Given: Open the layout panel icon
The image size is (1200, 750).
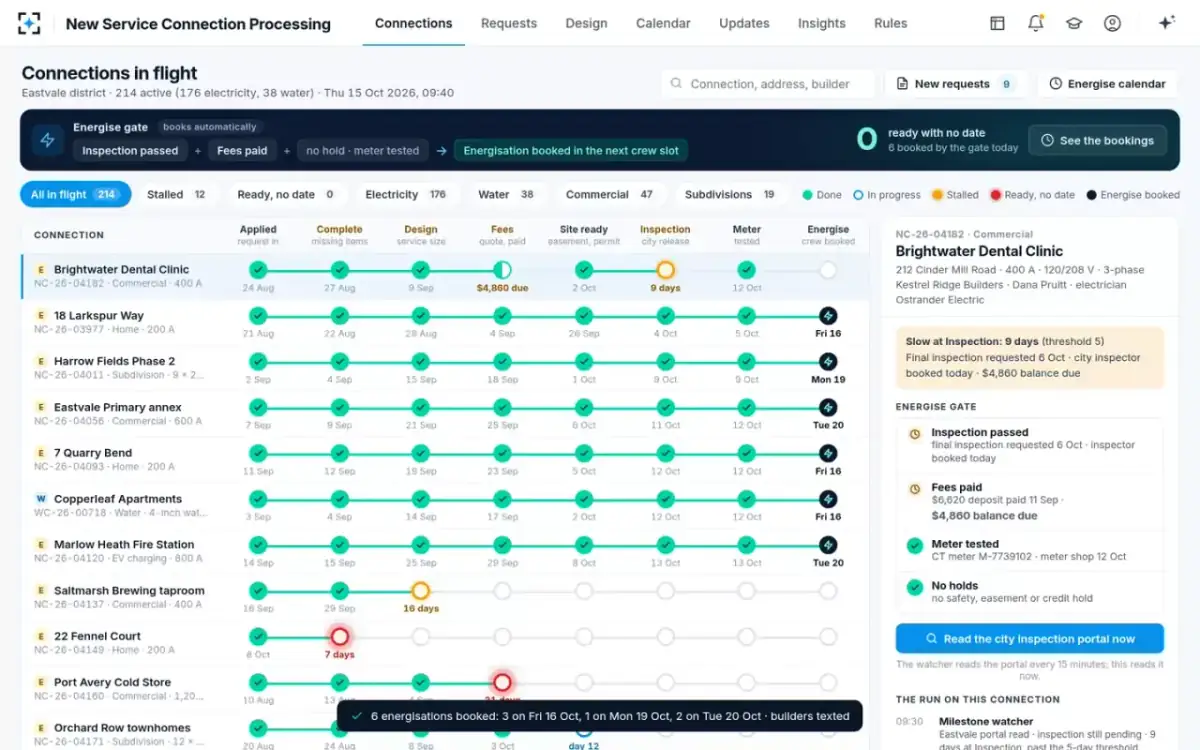Looking at the screenshot, I should tap(997, 23).
